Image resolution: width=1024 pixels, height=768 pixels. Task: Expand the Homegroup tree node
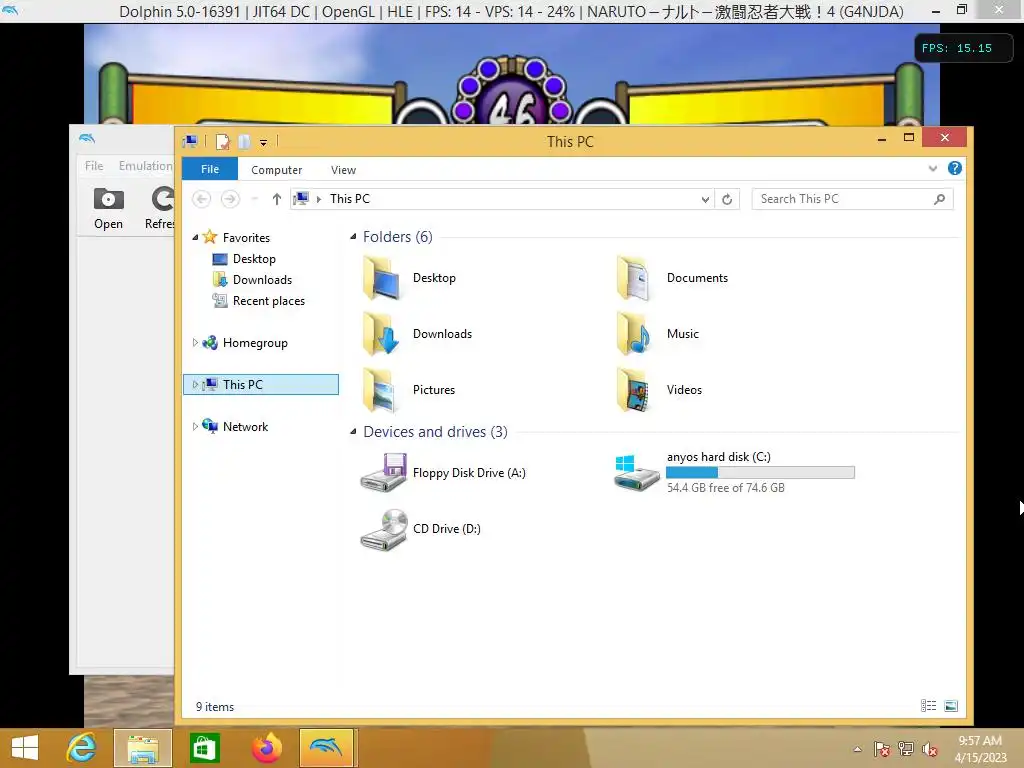tap(195, 343)
